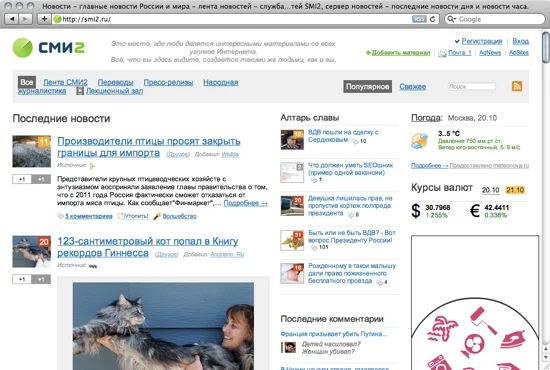Open Девушка лишилась прав story link

point(350,206)
